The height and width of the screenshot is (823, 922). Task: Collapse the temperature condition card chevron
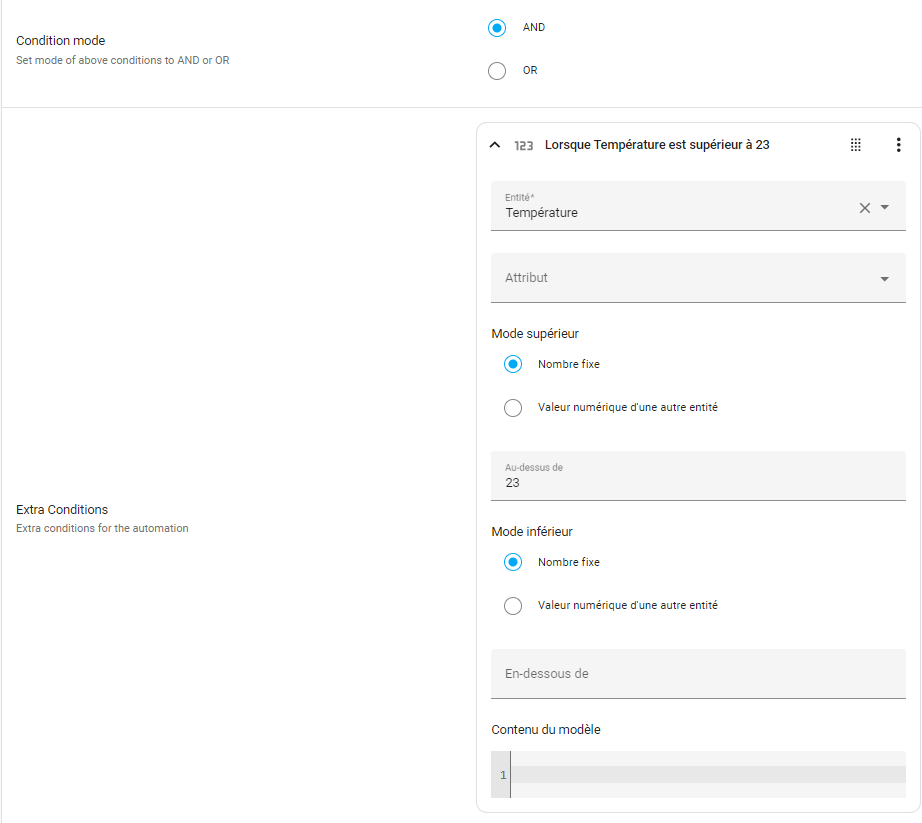(x=494, y=145)
